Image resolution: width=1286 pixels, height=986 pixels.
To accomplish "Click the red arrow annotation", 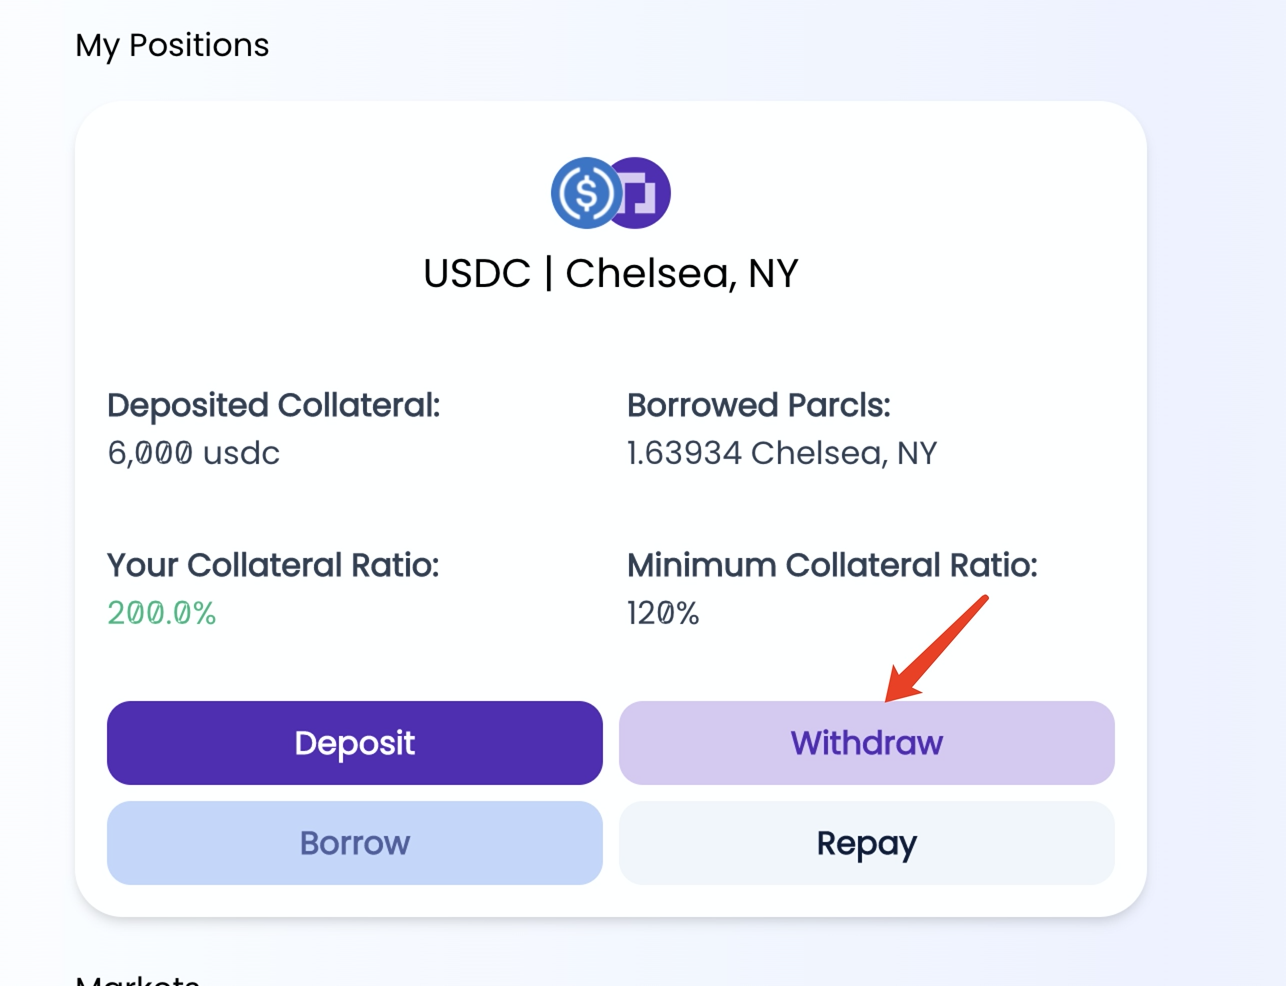I will tap(936, 649).
